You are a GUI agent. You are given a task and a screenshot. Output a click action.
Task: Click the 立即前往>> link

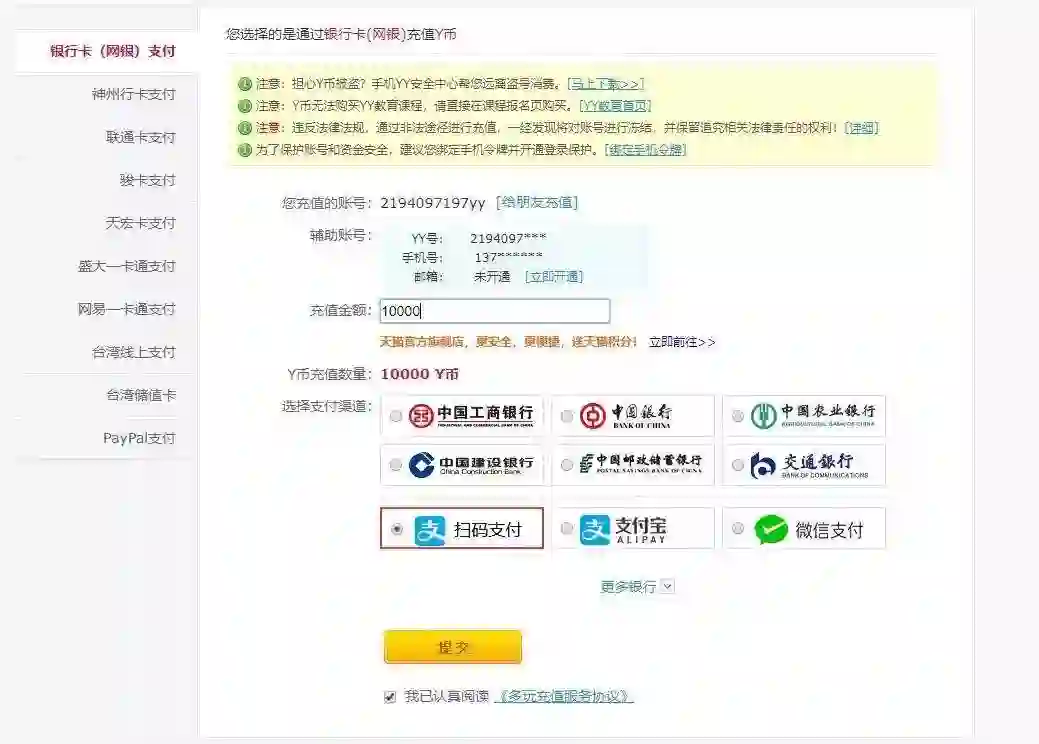682,342
